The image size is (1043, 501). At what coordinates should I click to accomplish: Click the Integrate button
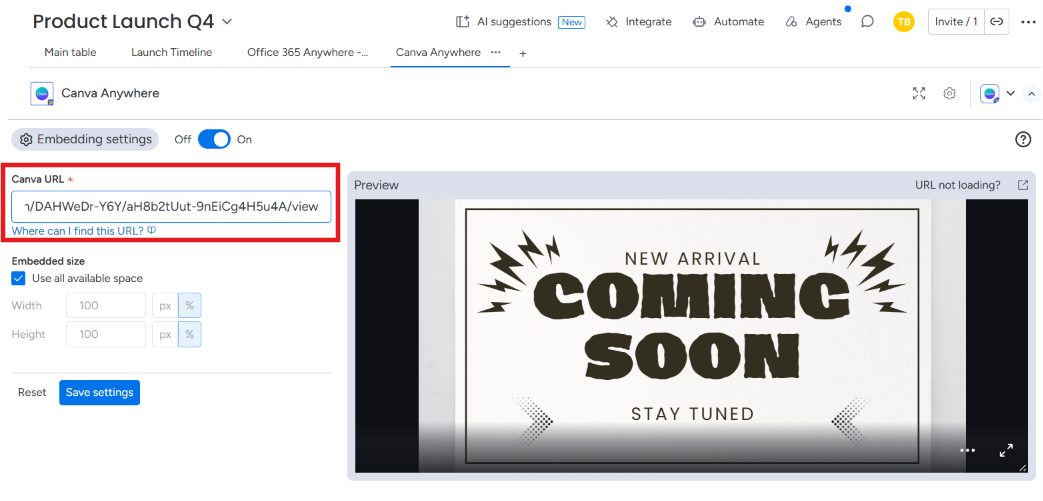(639, 22)
